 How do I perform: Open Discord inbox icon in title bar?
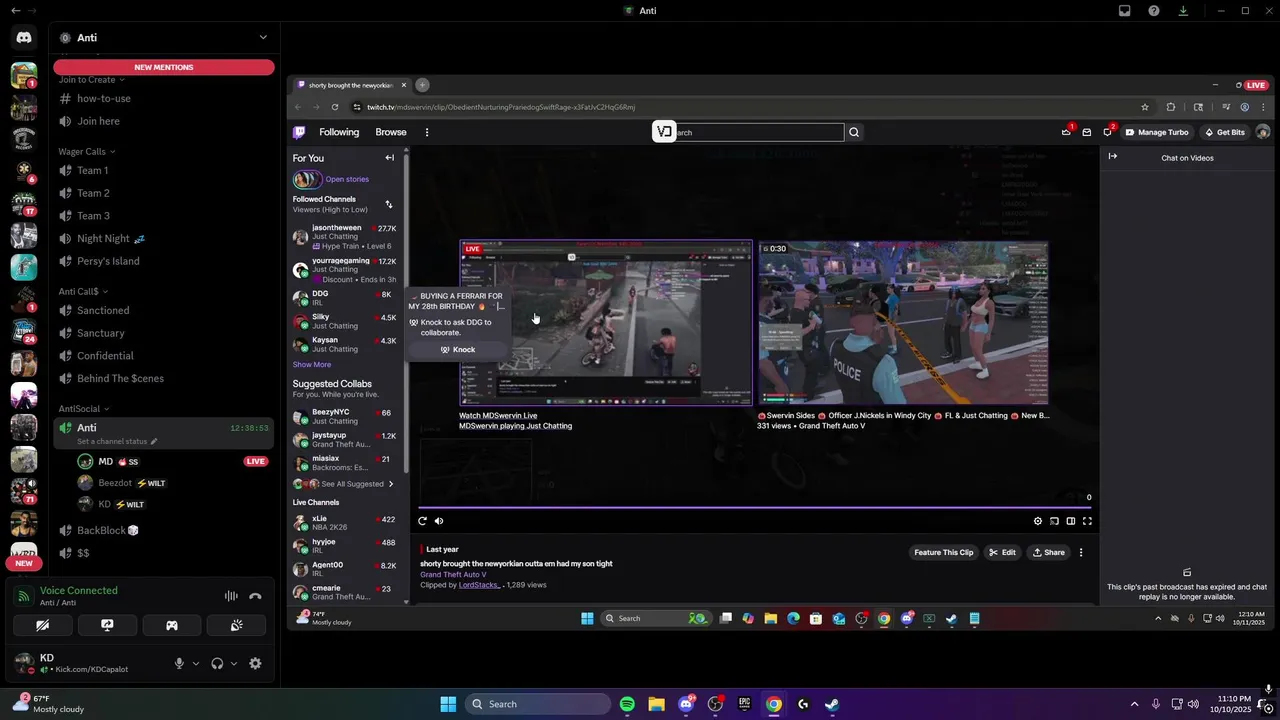[1125, 11]
